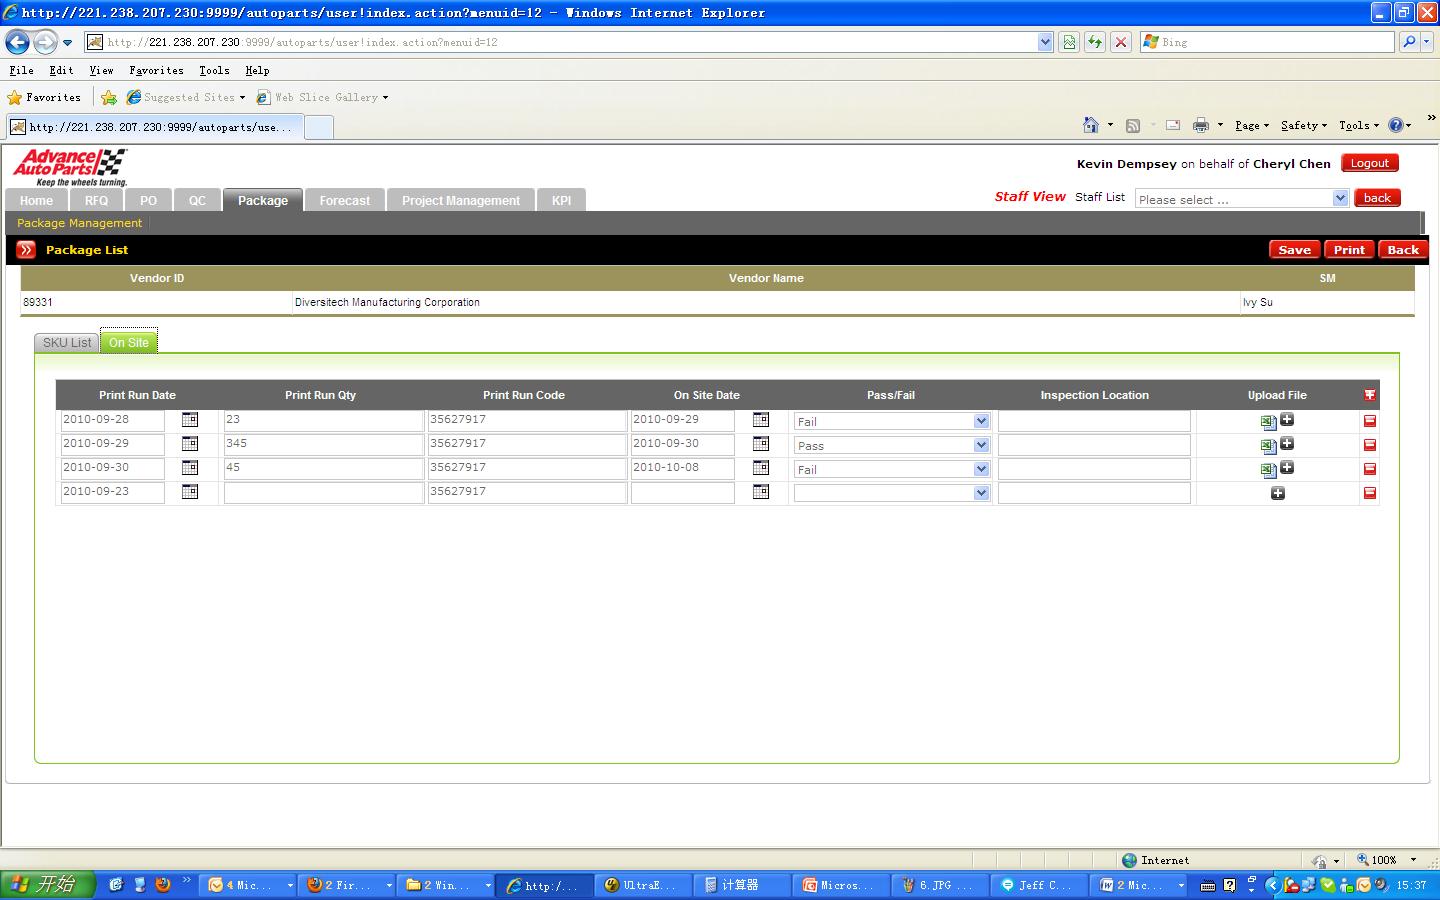
Task: Click the Print button
Action: click(1348, 250)
